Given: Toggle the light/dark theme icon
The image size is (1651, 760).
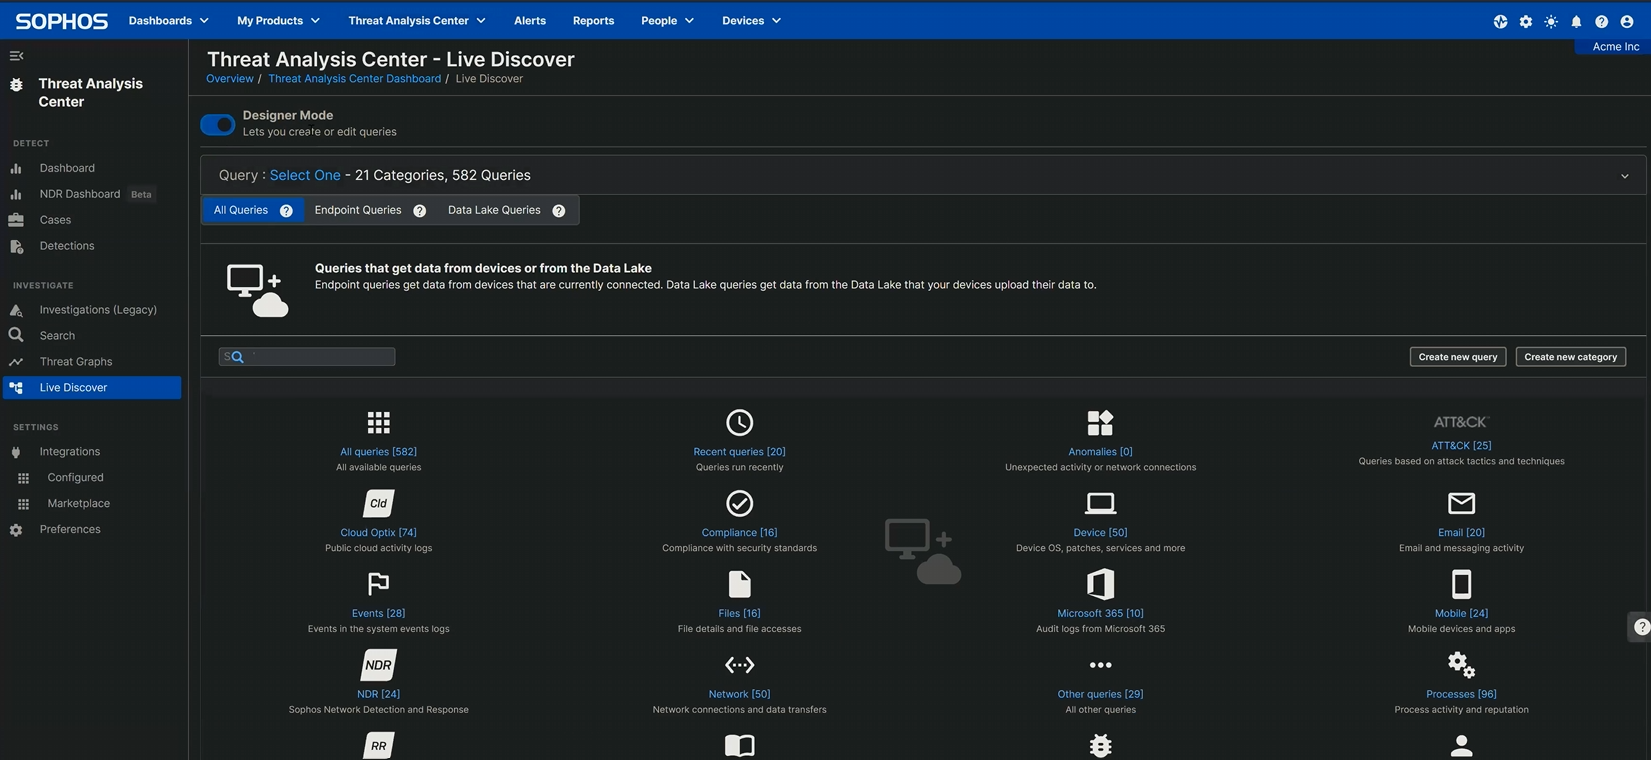Looking at the screenshot, I should 1551,21.
